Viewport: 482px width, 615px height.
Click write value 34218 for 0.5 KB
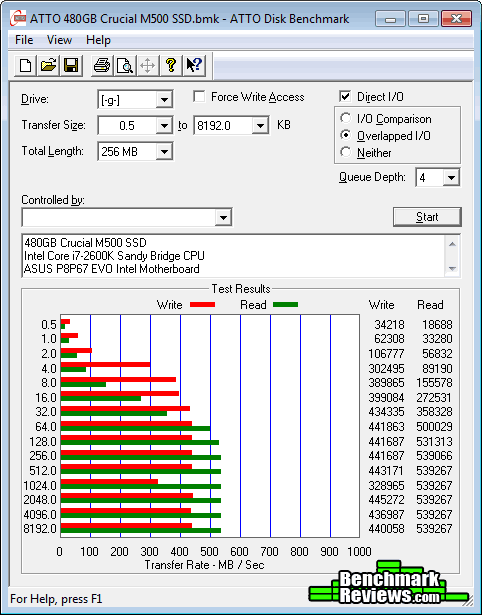tap(389, 325)
